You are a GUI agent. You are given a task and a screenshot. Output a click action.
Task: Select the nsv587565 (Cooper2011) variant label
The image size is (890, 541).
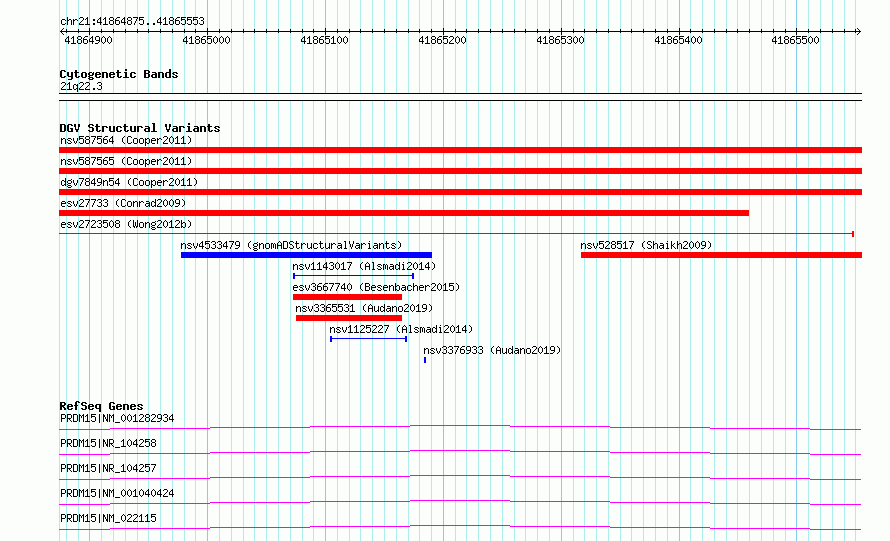point(126,161)
